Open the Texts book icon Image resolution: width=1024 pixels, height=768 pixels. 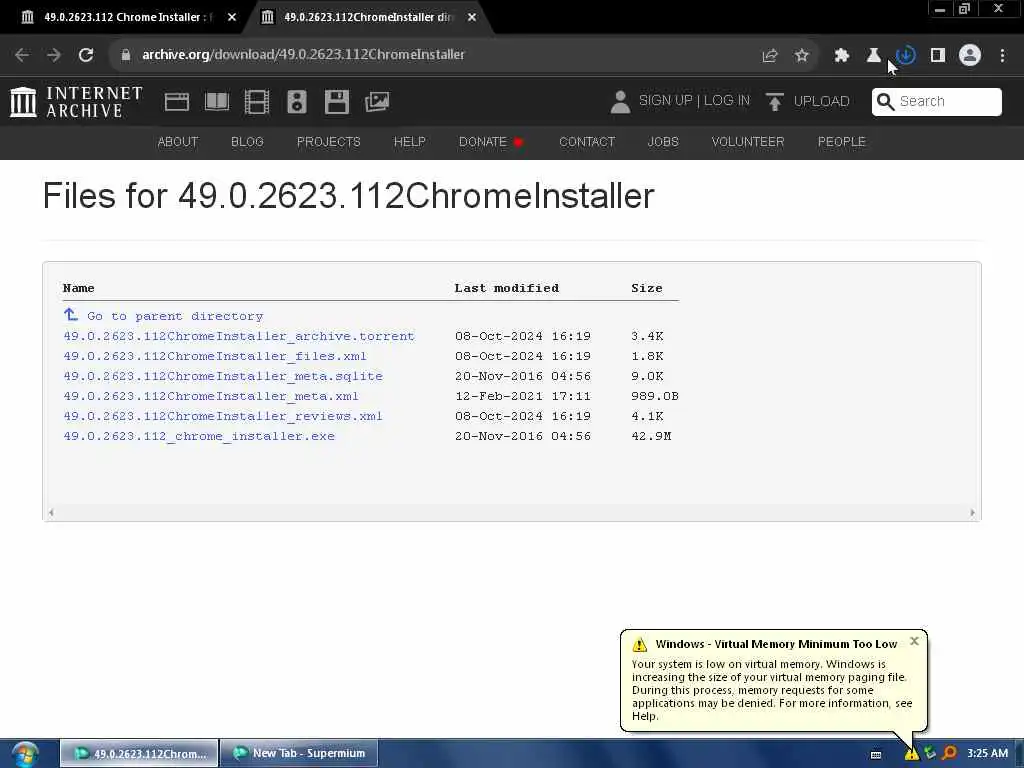pyautogui.click(x=217, y=102)
